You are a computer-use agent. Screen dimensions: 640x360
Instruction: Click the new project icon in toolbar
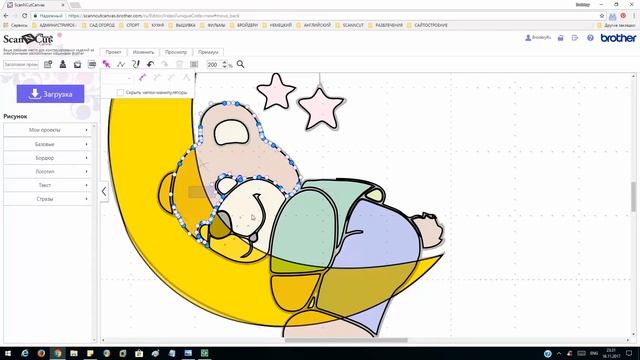48,64
